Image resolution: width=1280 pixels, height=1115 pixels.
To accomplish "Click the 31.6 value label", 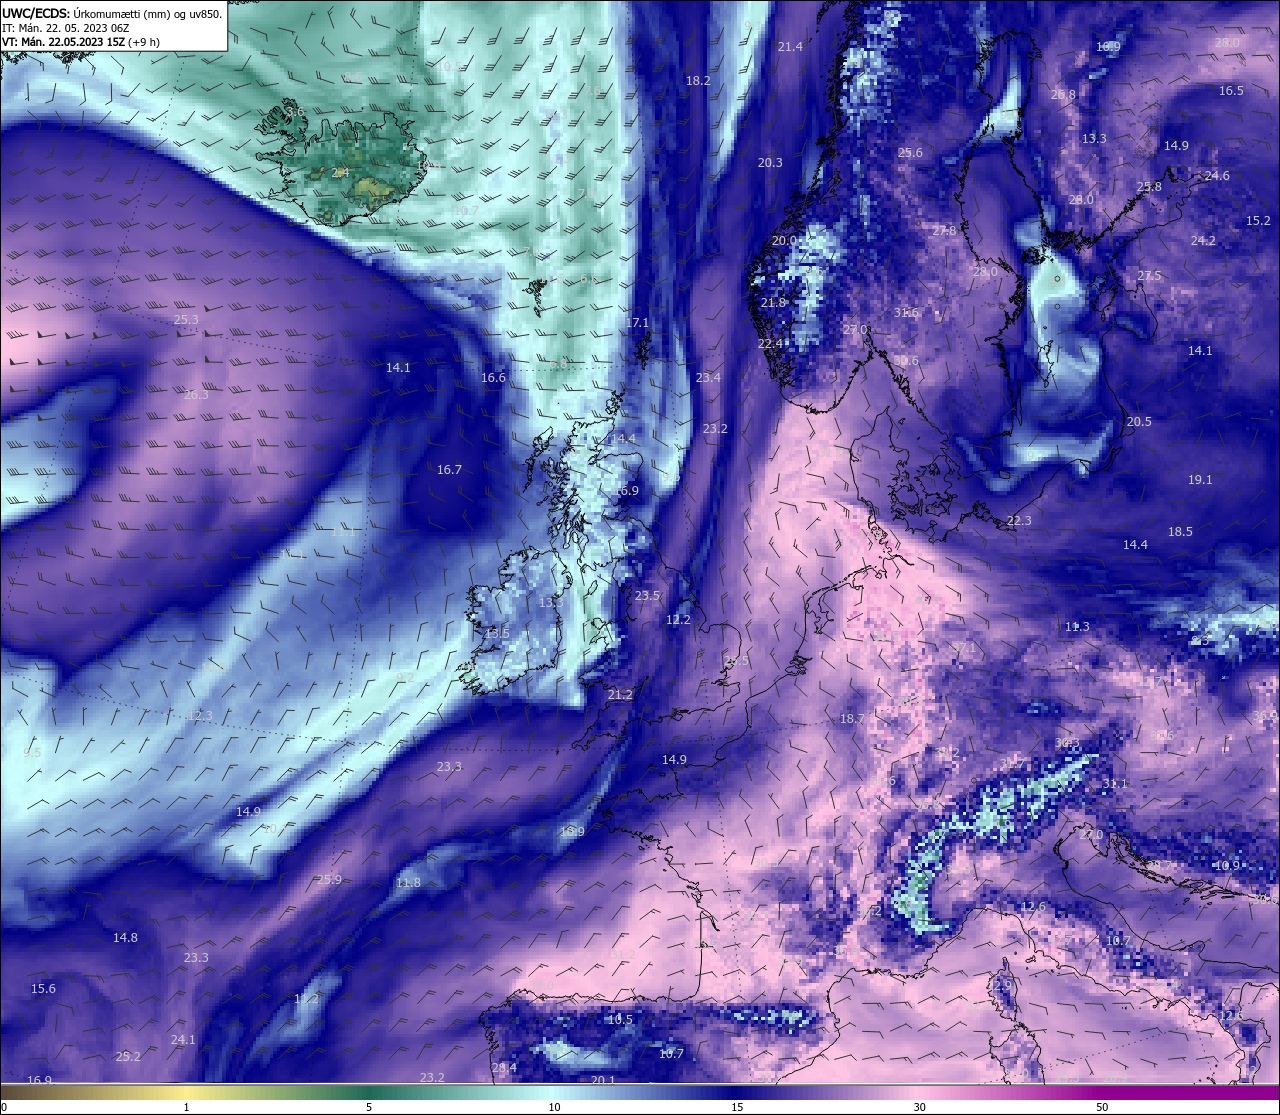I will 906,313.
